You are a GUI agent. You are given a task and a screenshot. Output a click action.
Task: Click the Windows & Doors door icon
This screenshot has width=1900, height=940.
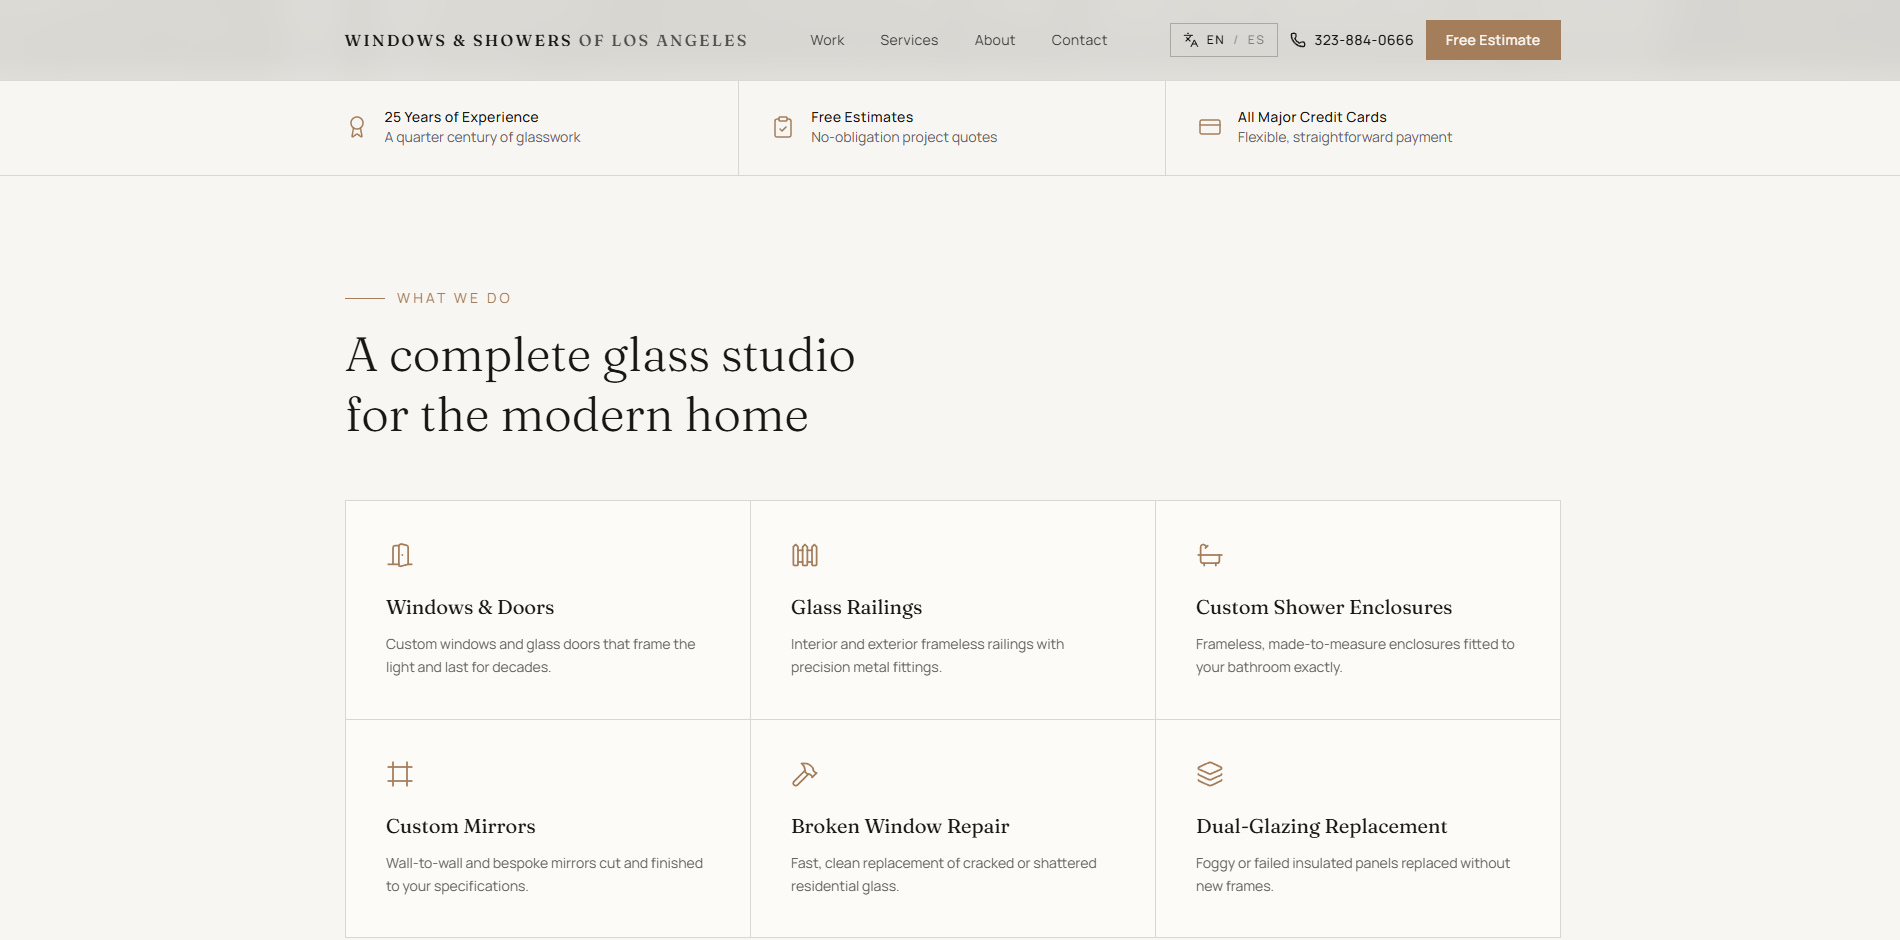point(400,555)
